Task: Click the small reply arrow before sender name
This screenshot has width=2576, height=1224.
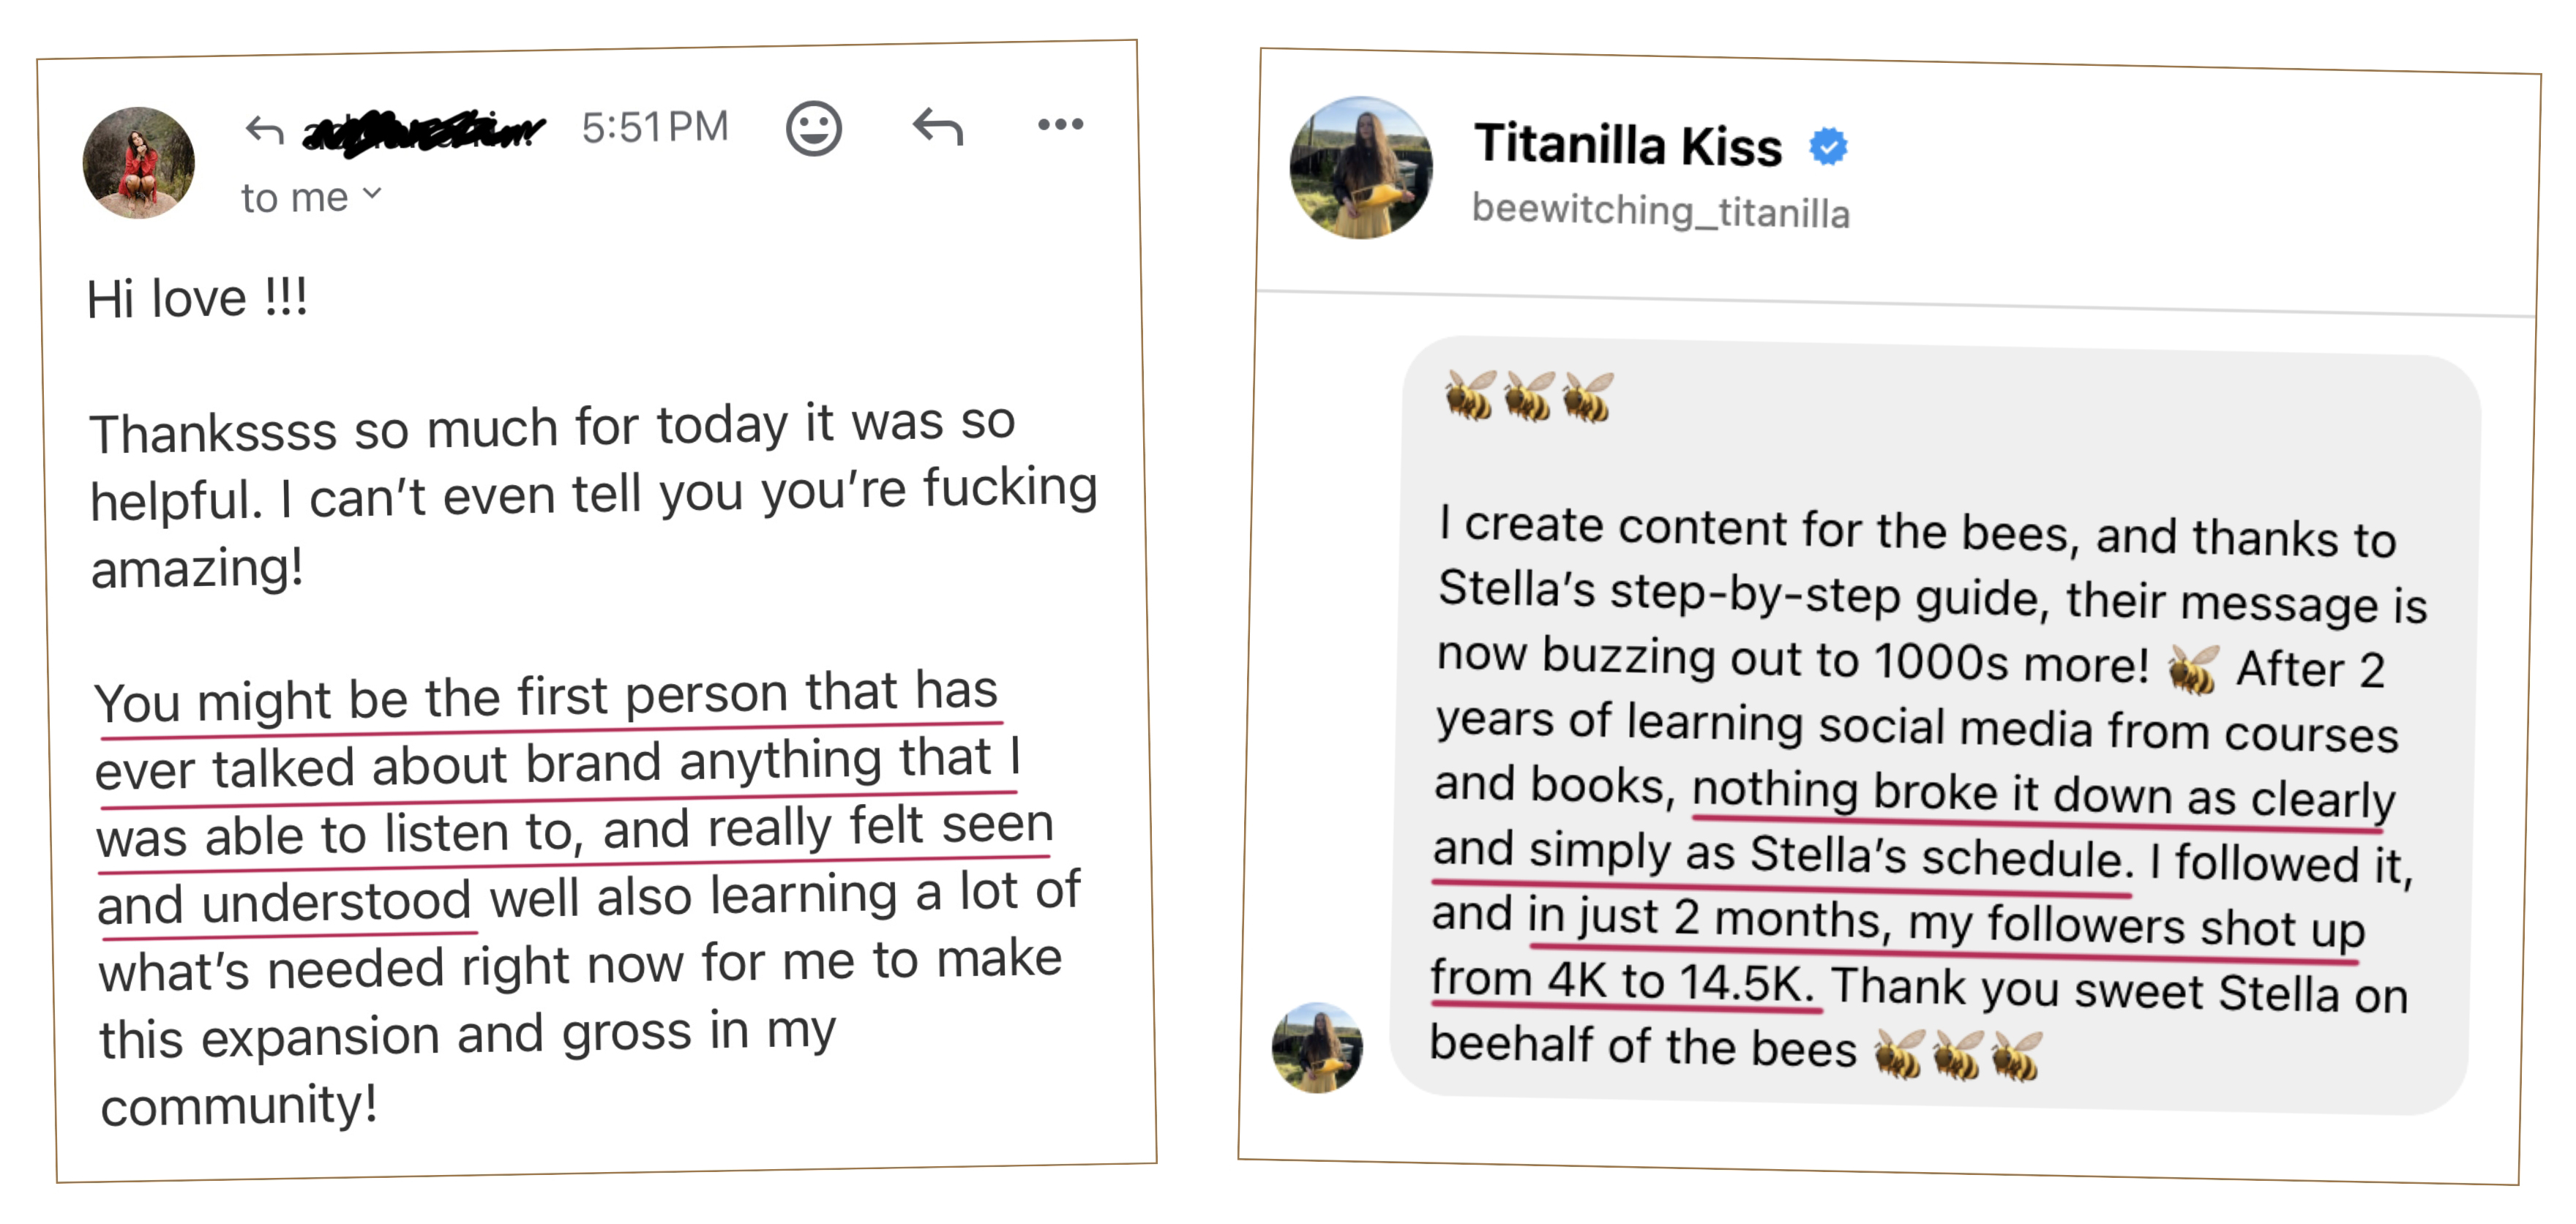Action: [265, 130]
